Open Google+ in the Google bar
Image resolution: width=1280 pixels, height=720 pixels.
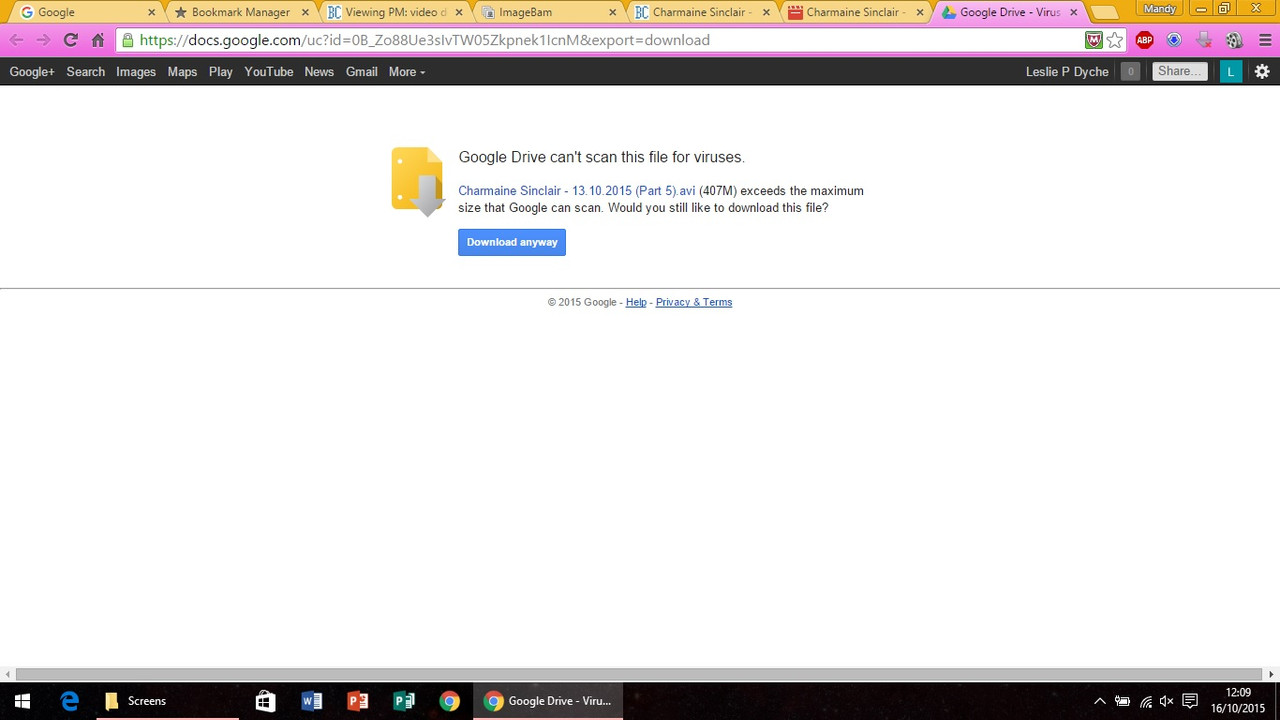pos(32,72)
